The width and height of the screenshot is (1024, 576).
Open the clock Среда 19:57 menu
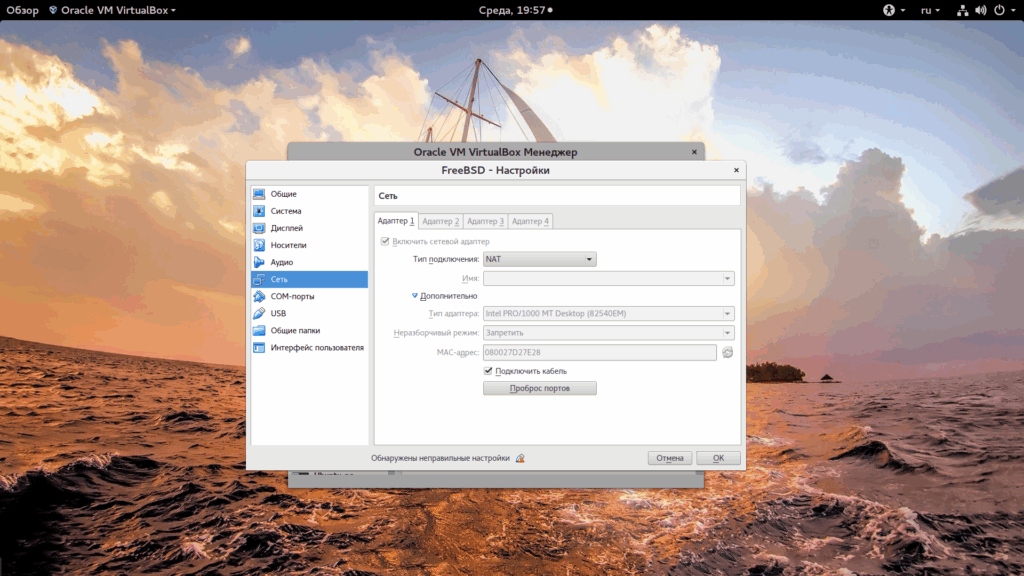(x=515, y=10)
